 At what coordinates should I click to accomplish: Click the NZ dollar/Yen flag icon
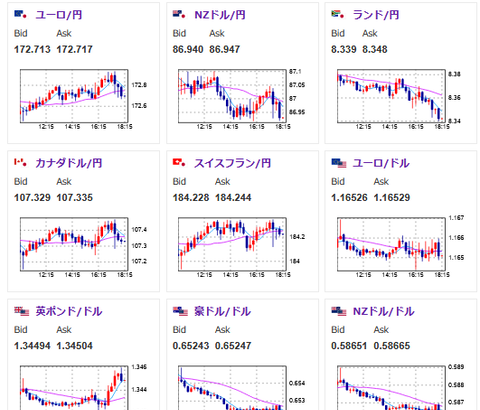[179, 14]
